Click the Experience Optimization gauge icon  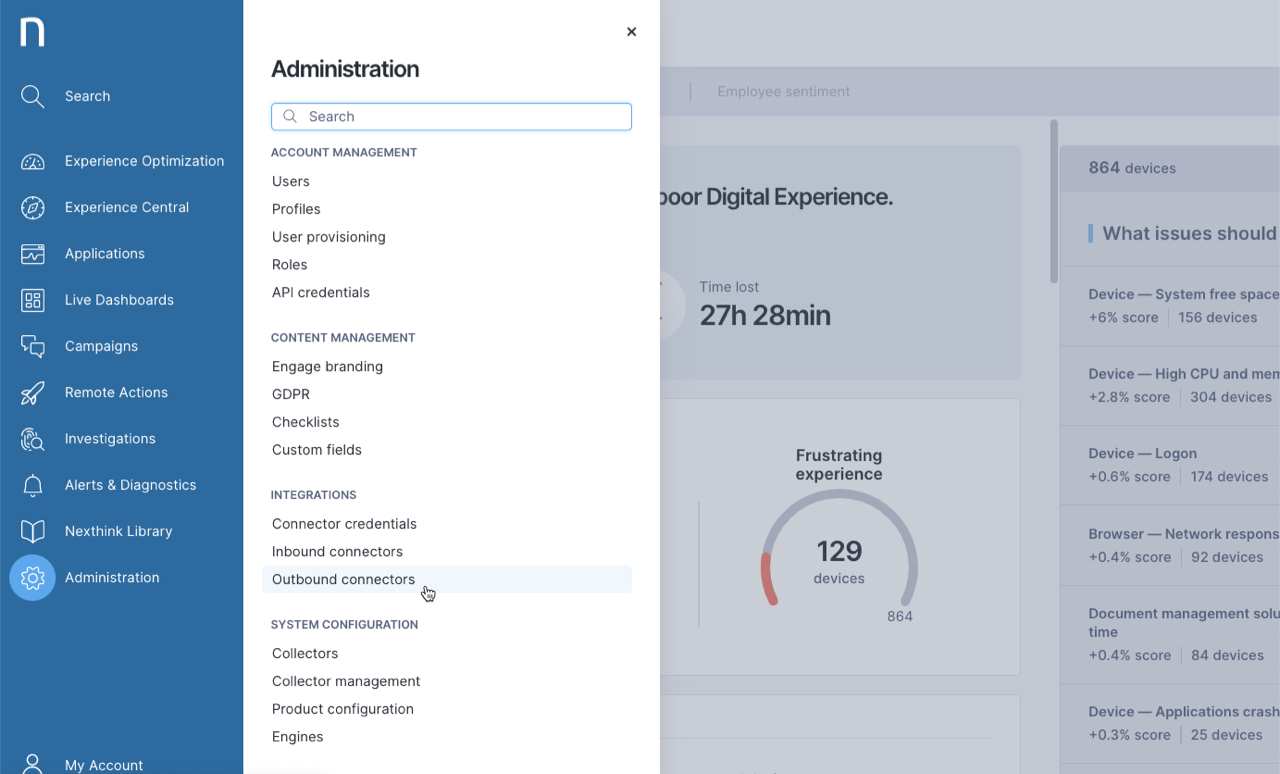pyautogui.click(x=32, y=162)
